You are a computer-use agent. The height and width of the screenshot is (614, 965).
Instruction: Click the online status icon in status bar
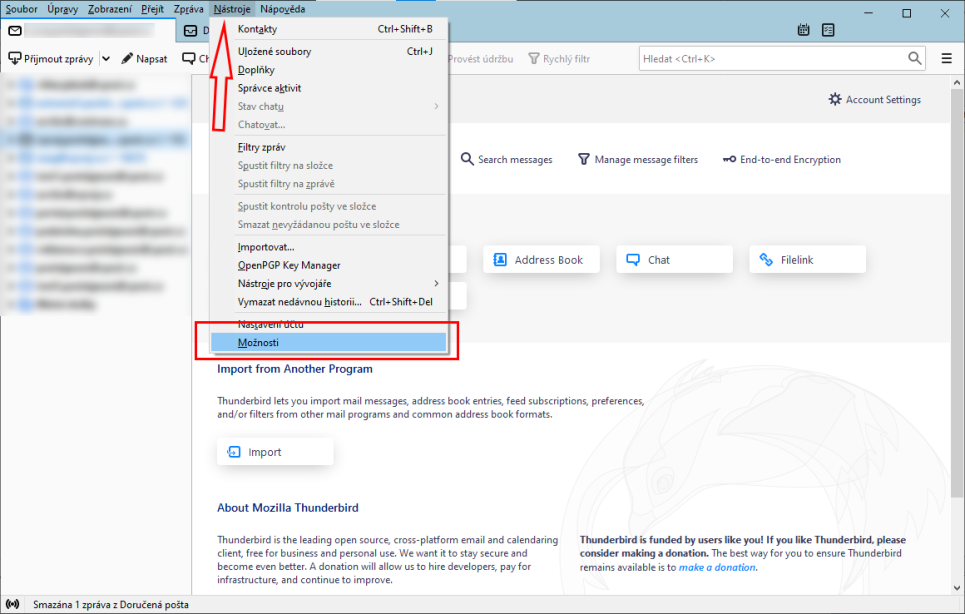(12, 605)
